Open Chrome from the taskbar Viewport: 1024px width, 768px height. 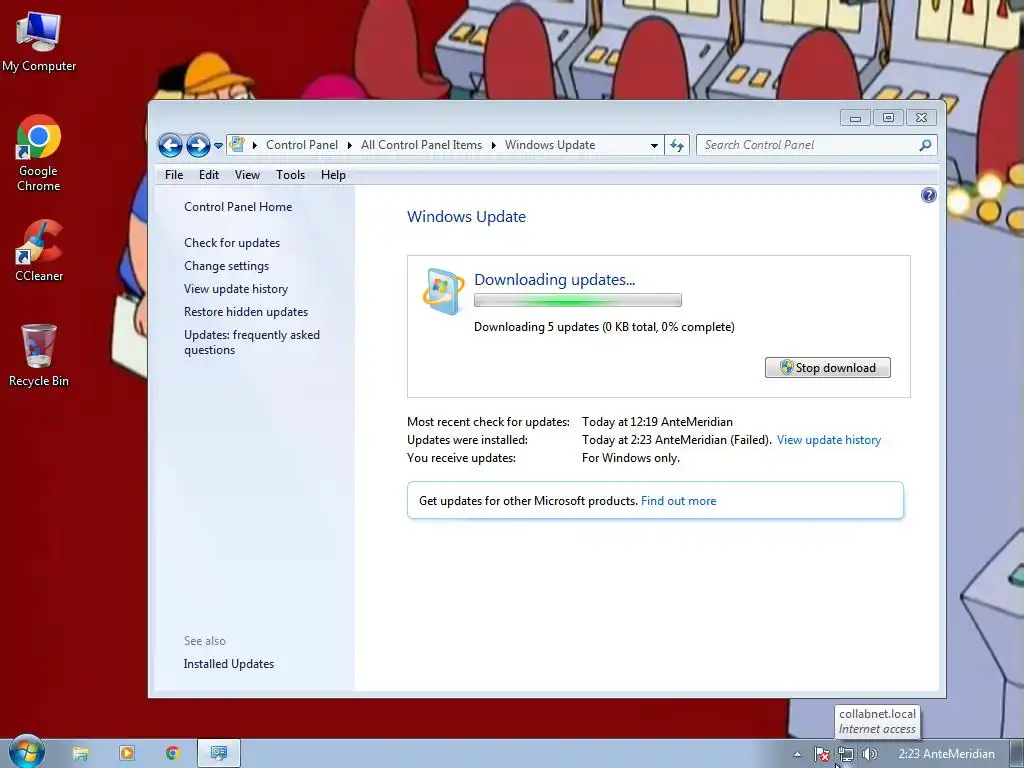pos(172,754)
